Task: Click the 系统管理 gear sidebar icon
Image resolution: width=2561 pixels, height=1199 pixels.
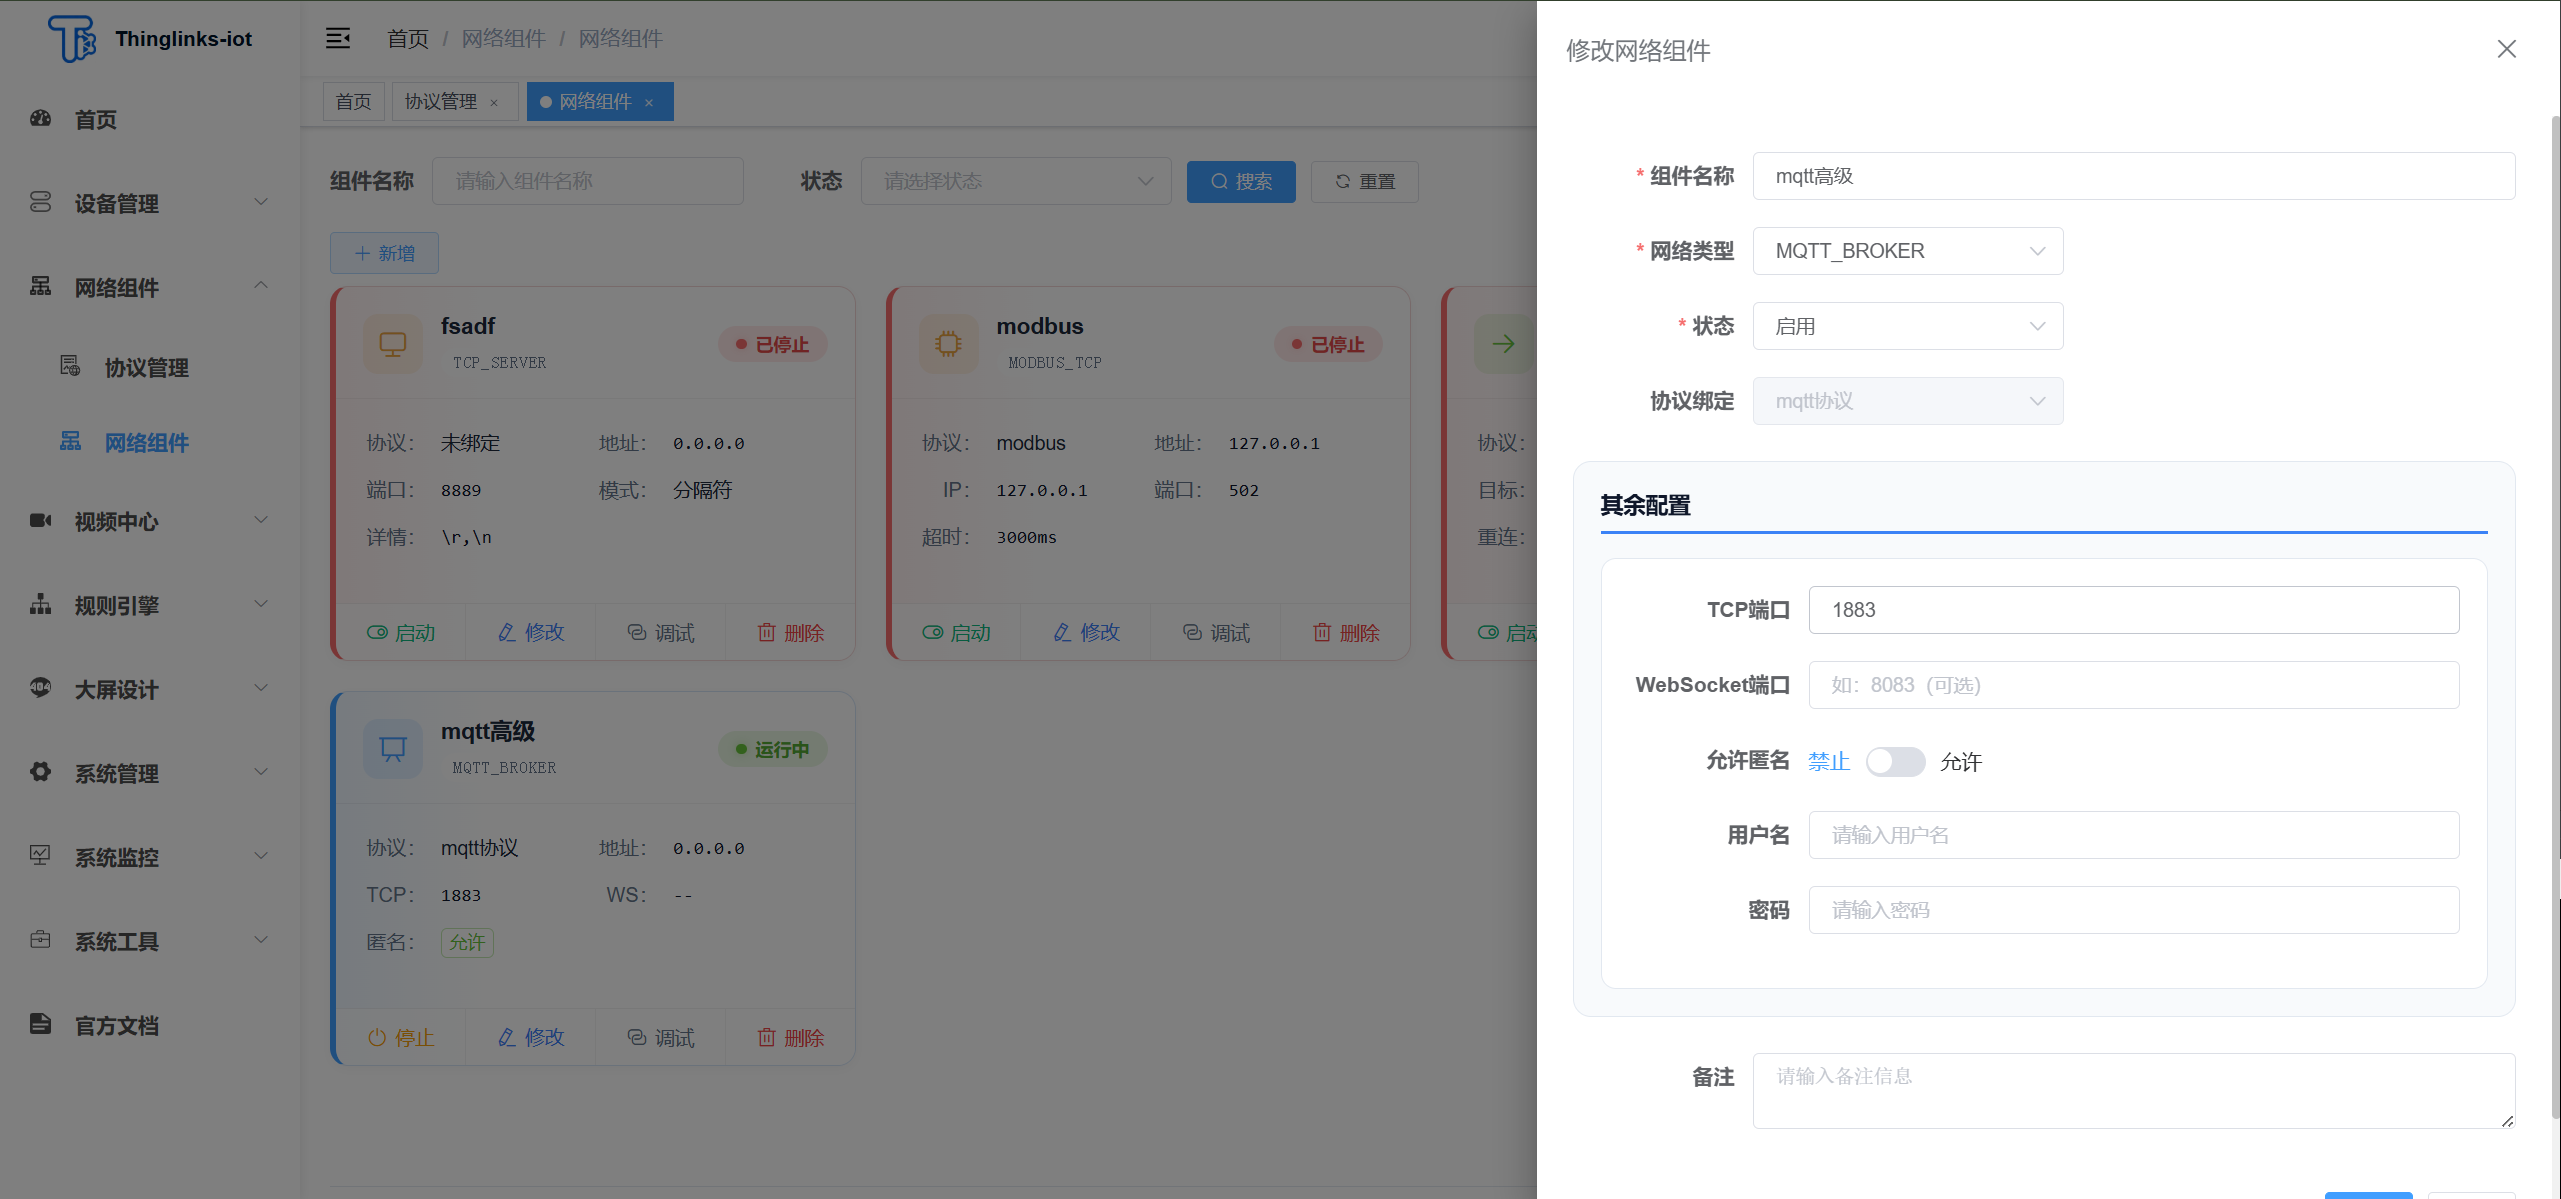Action: 40,772
